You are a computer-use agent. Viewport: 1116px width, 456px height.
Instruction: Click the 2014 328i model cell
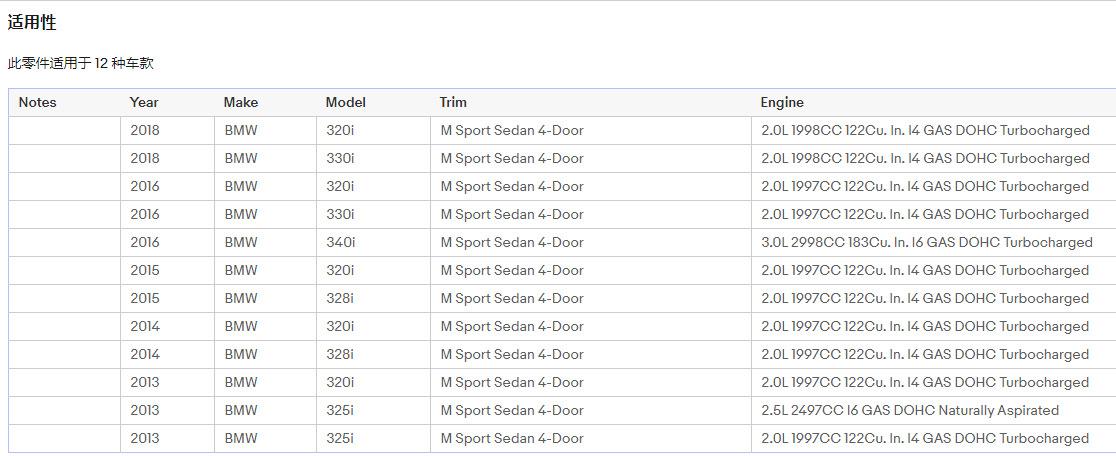tap(340, 354)
